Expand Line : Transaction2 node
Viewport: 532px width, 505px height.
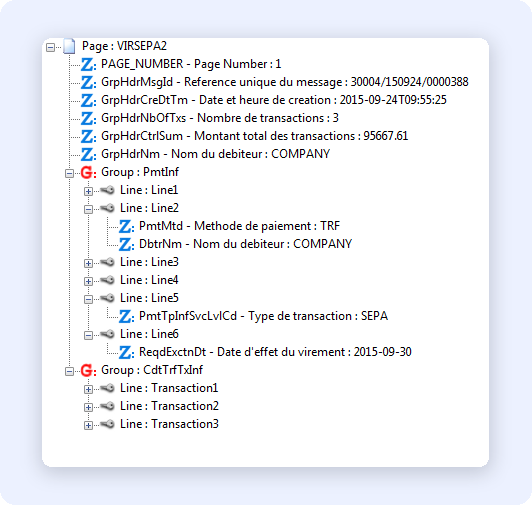click(88, 407)
